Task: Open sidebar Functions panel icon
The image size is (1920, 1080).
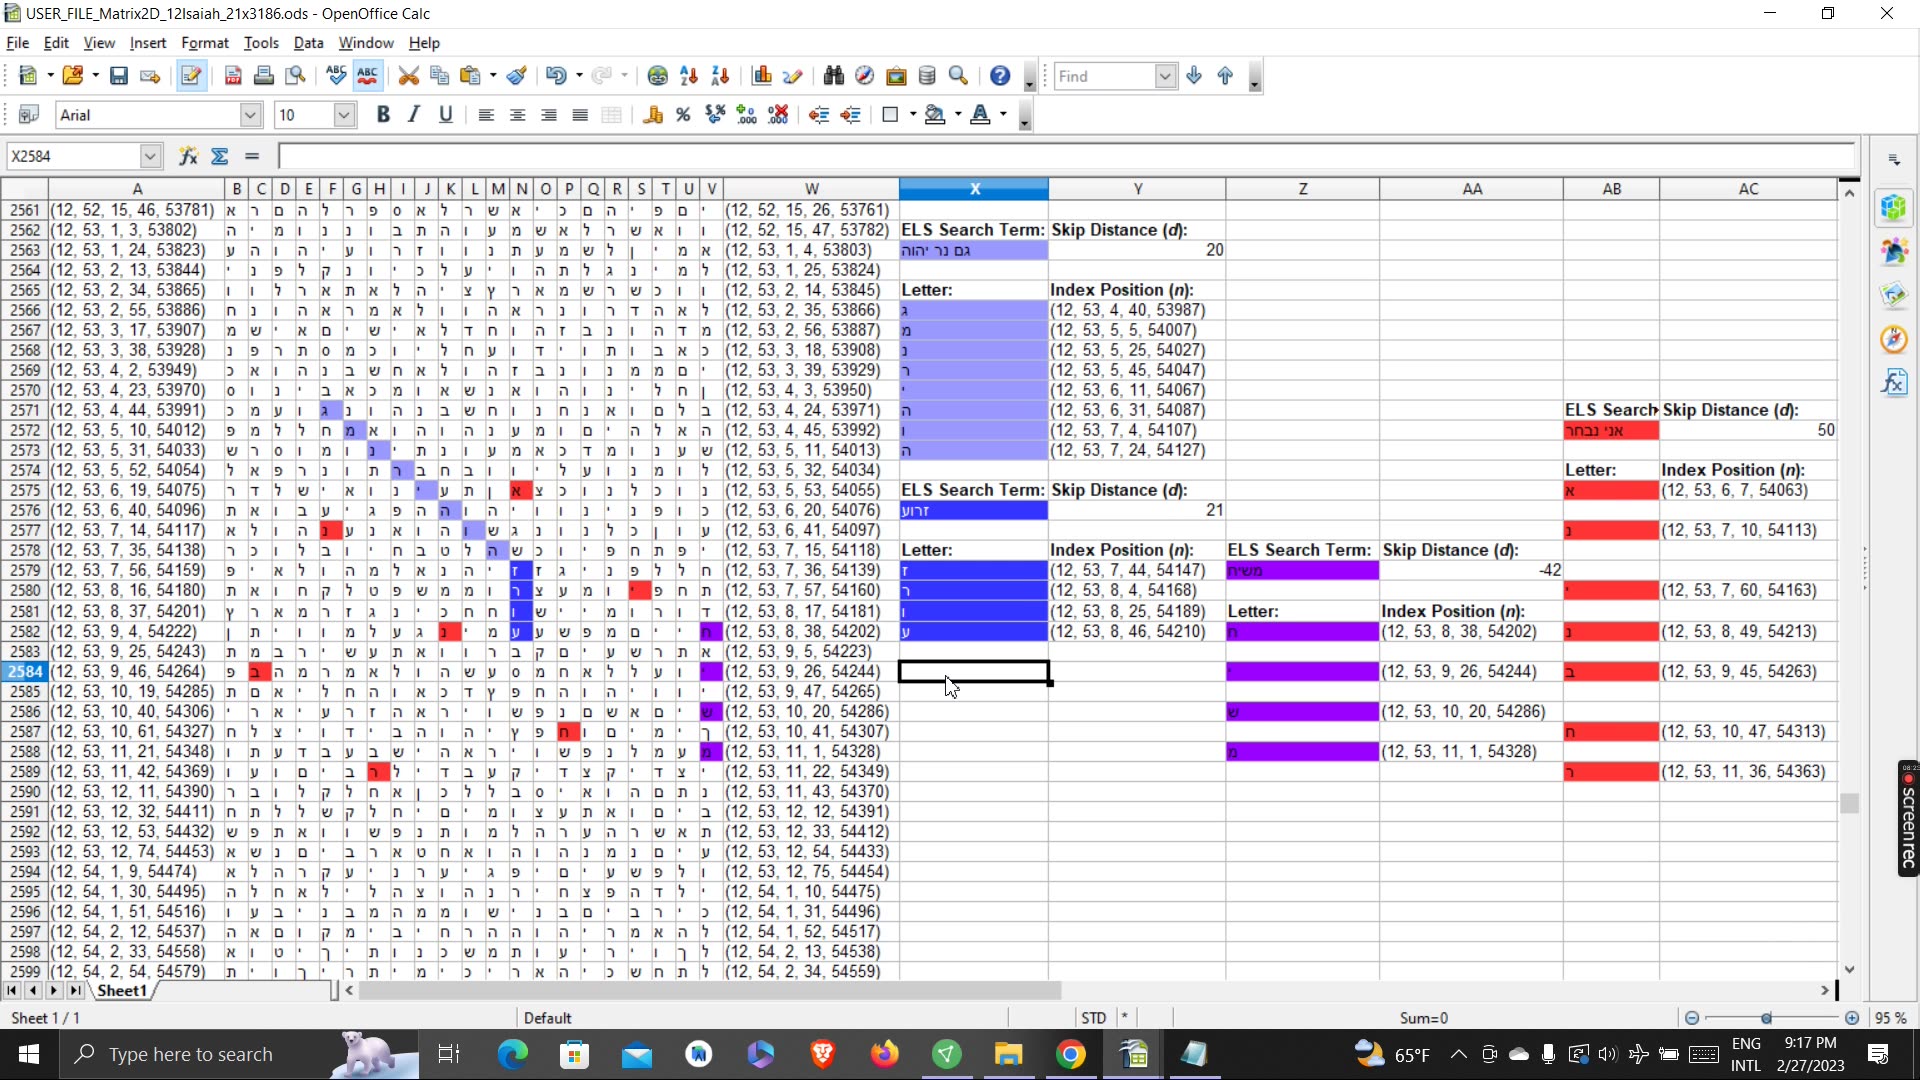Action: point(1894,382)
